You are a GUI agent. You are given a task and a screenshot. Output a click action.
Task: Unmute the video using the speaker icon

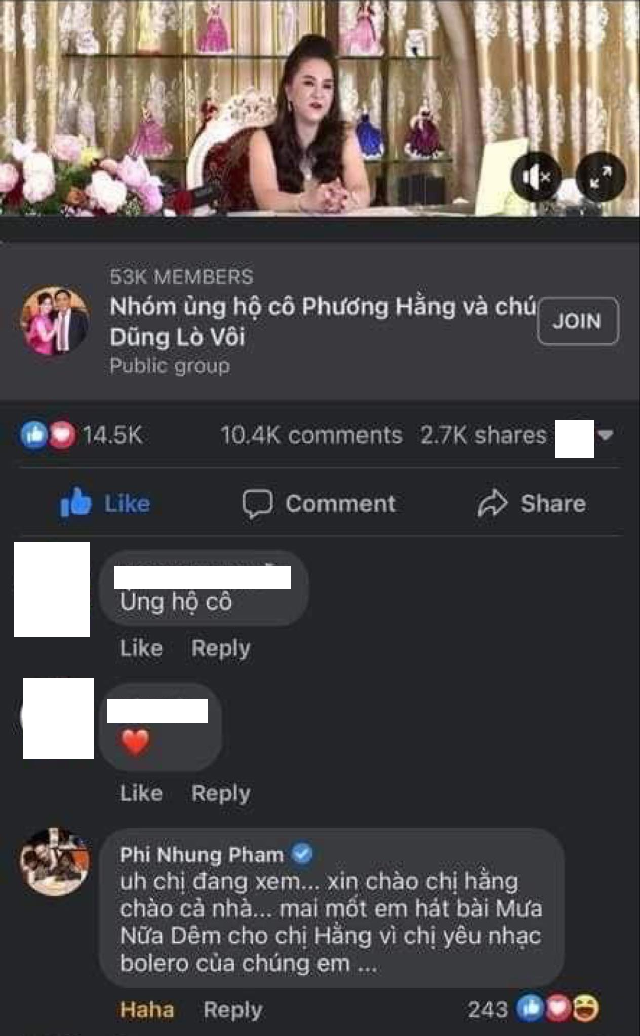click(536, 177)
